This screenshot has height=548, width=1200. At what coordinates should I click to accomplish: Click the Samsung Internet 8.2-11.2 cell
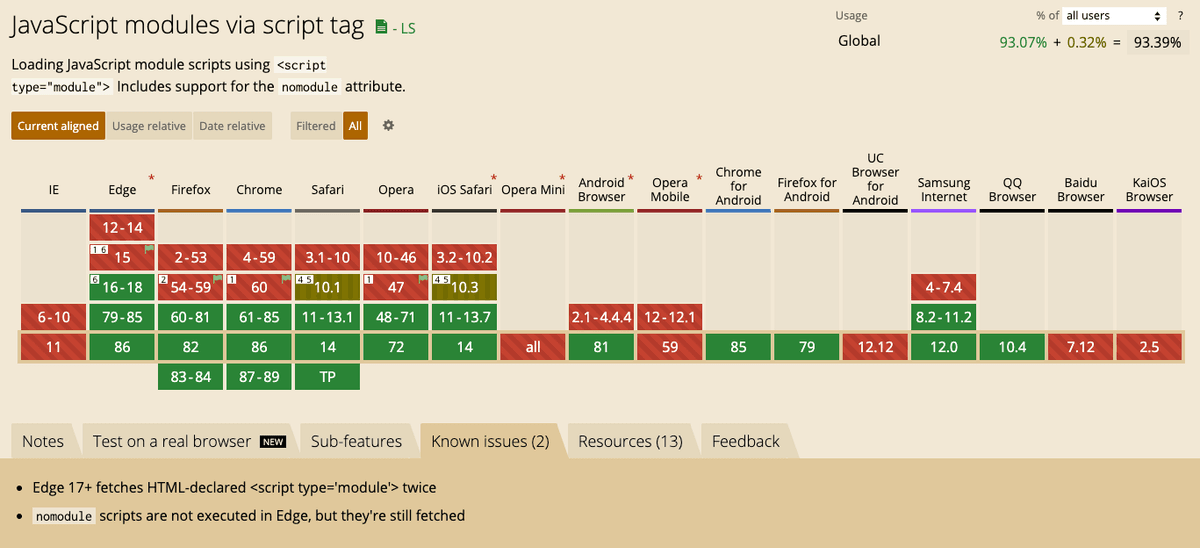[944, 317]
